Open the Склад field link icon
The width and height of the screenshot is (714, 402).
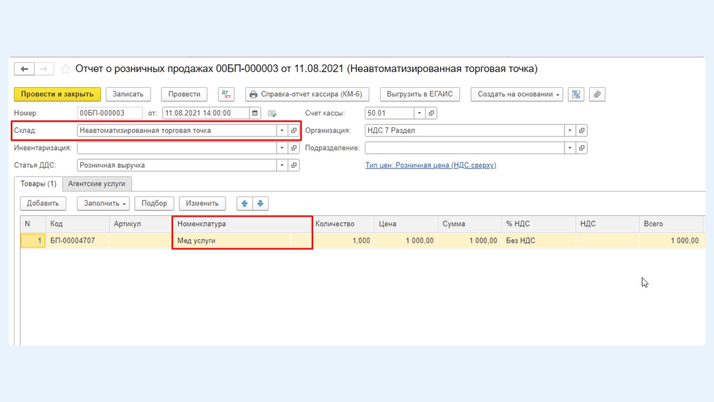pyautogui.click(x=294, y=130)
